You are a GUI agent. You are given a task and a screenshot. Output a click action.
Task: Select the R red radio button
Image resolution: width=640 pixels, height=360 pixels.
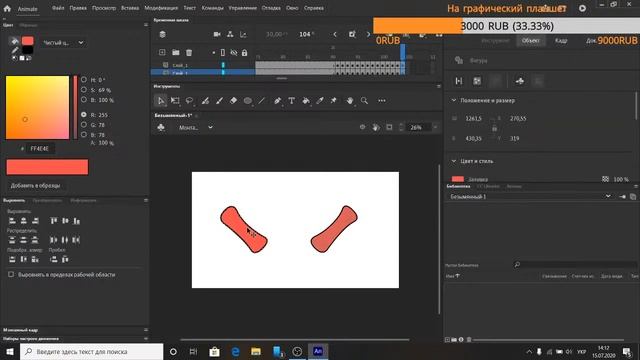click(x=84, y=115)
